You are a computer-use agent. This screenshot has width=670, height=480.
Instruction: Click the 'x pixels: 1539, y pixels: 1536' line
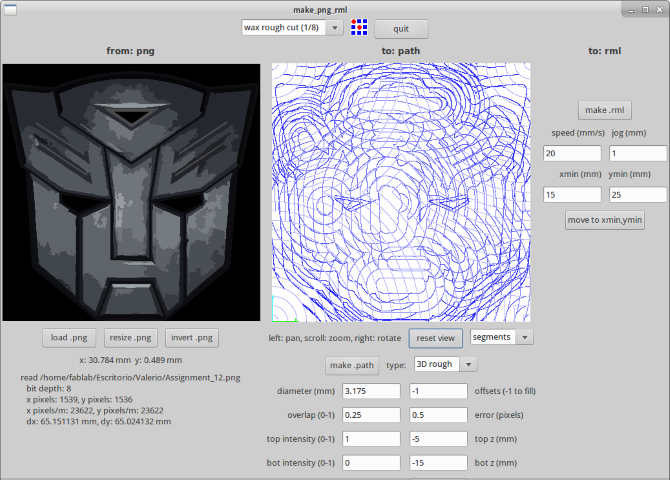click(x=79, y=400)
